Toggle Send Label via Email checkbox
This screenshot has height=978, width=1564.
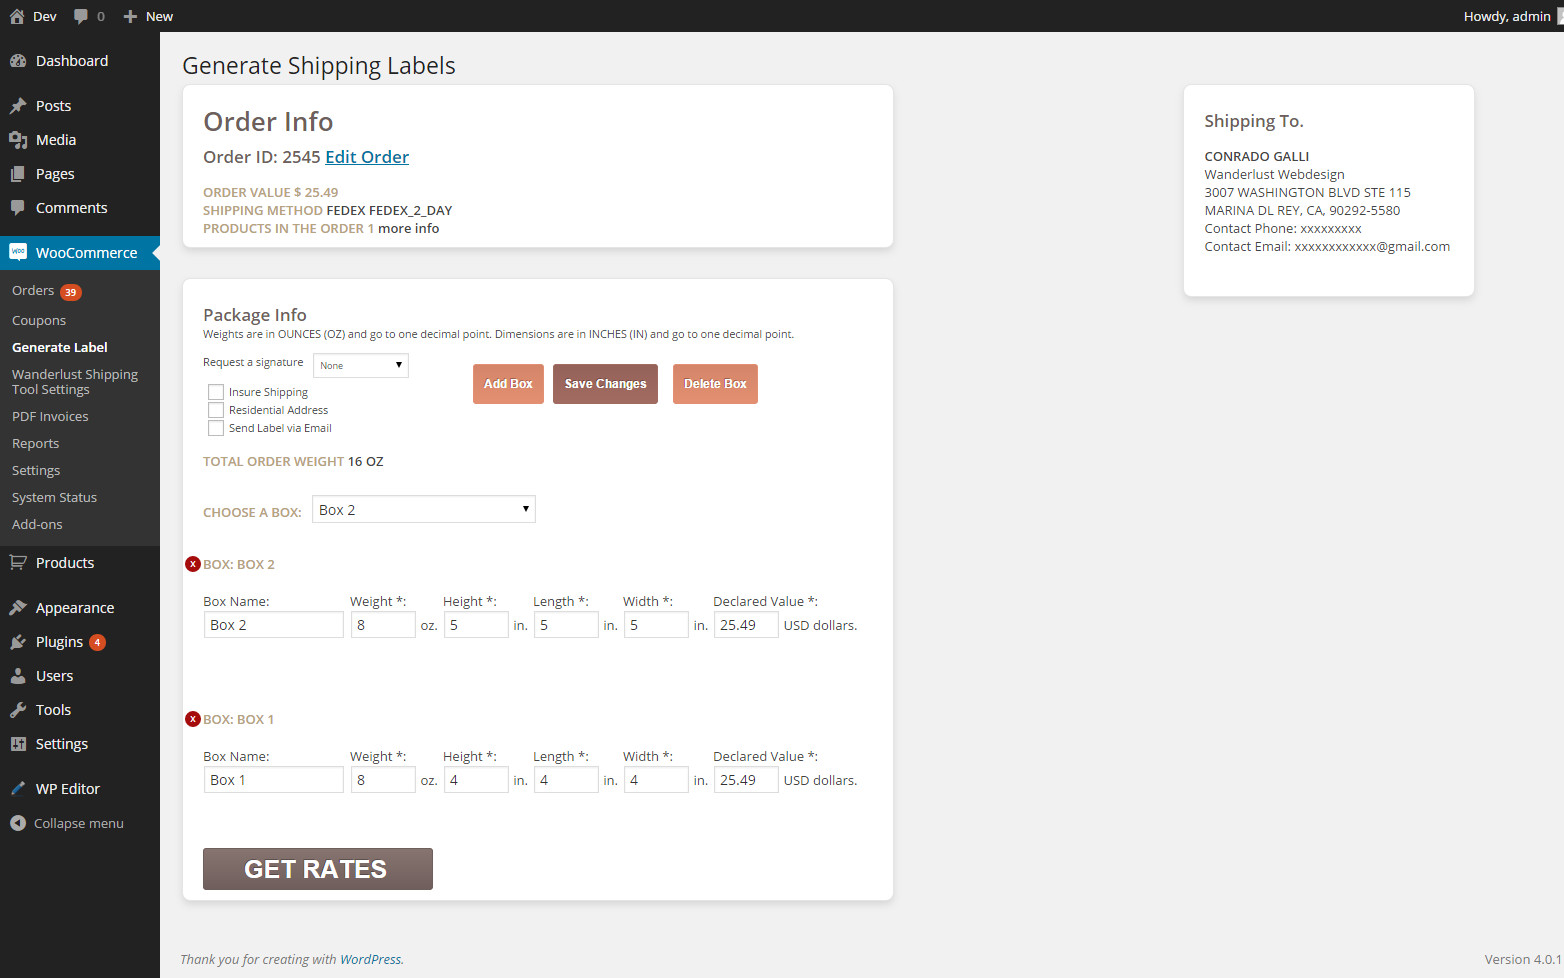pyautogui.click(x=216, y=428)
